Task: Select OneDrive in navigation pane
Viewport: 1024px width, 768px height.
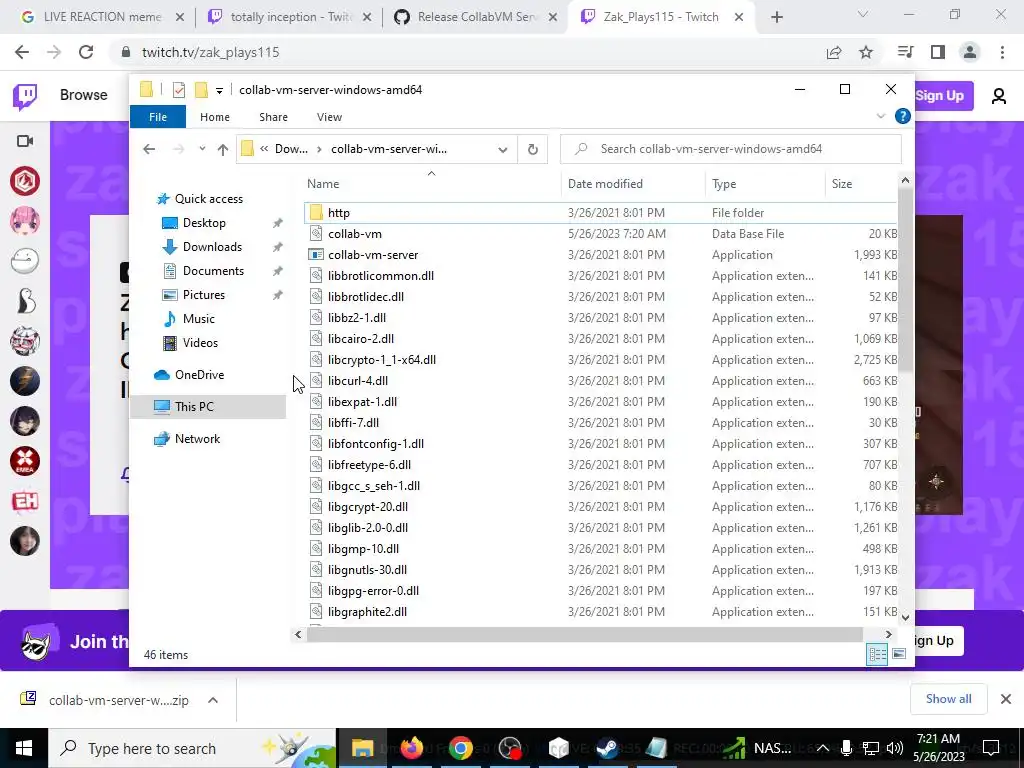Action: (x=199, y=375)
